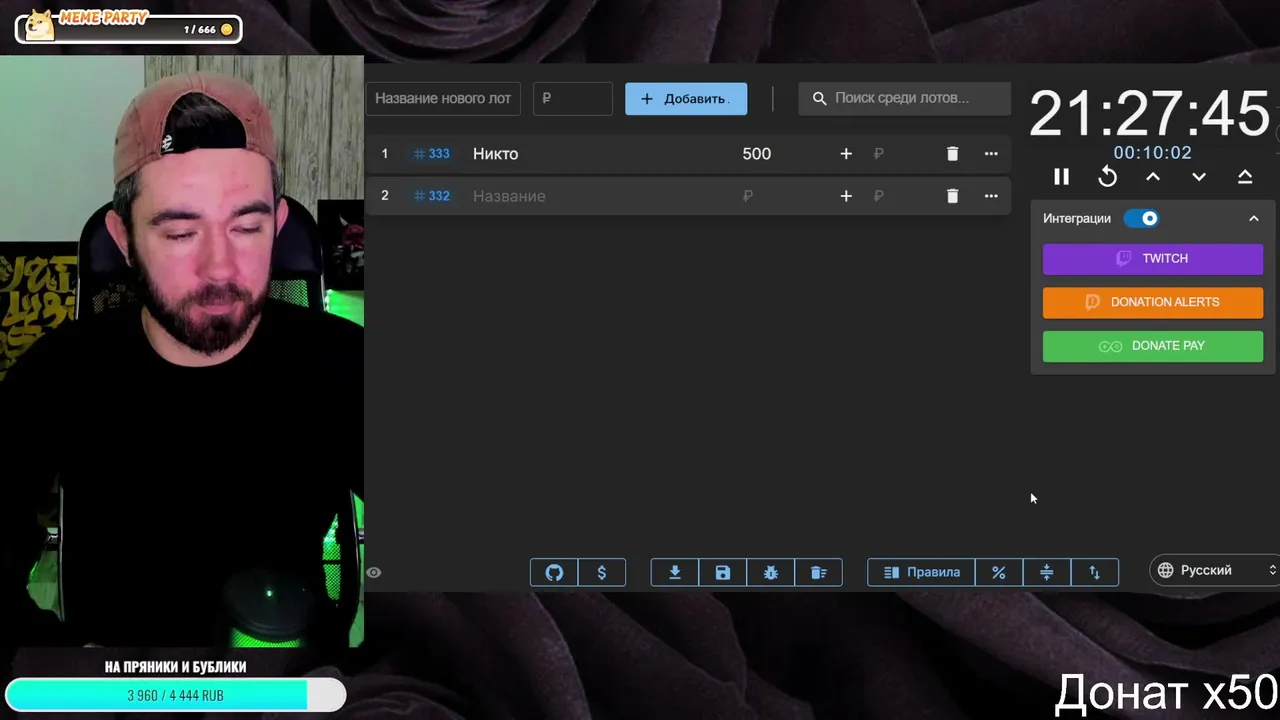Image resolution: width=1280 pixels, height=720 pixels.
Task: Click the Донат x50 label
Action: (1166, 692)
